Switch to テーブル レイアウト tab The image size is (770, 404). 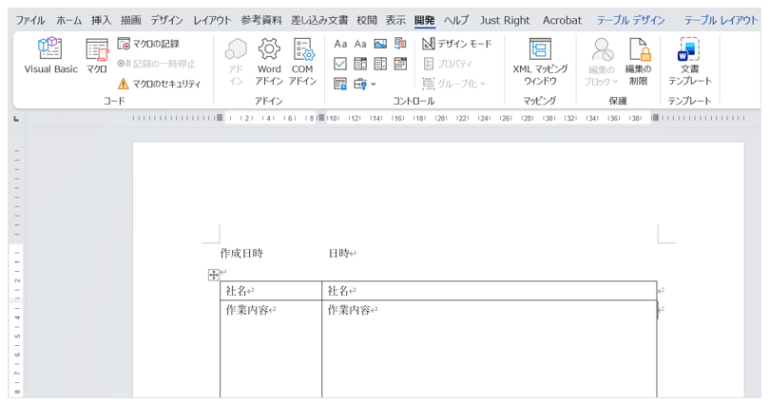(x=721, y=20)
